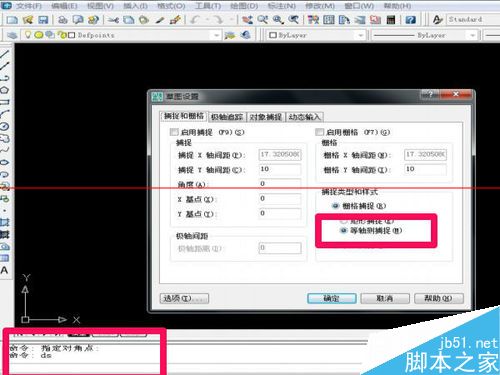Select the 栅格捕捉 radio button
Viewport: 500px width, 375px height.
point(335,206)
